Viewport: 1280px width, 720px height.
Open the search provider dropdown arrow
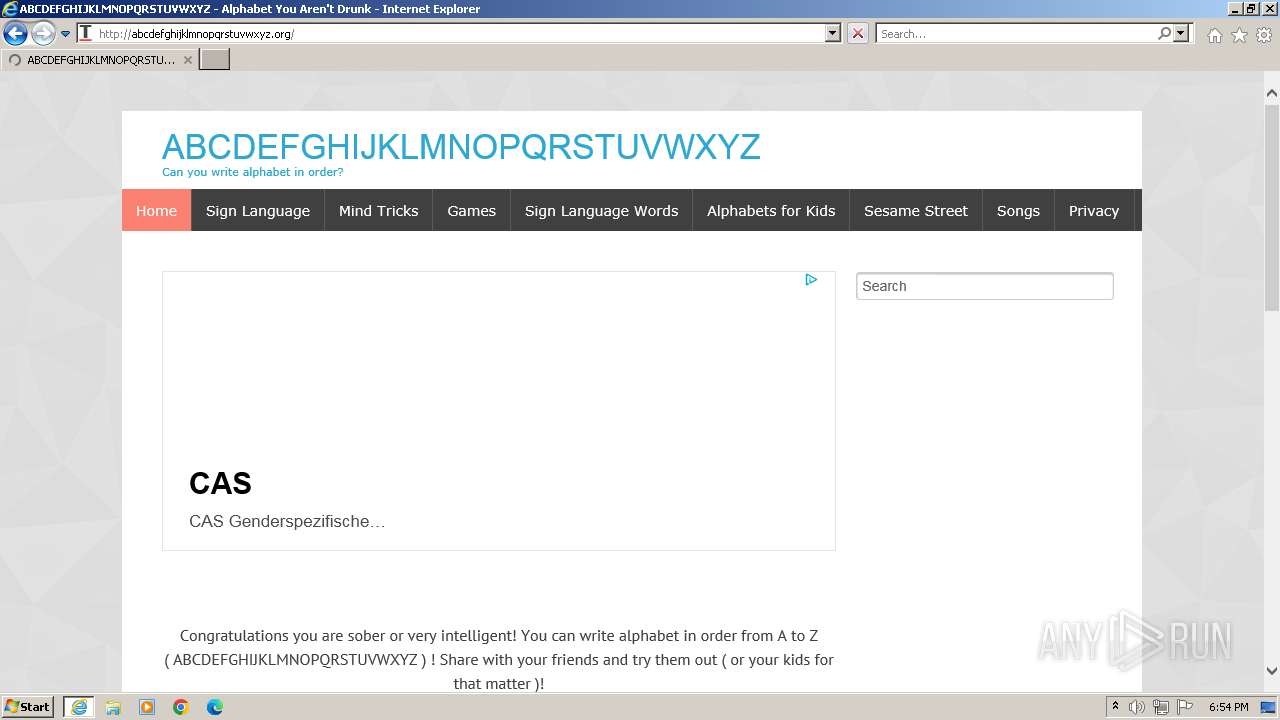(x=1182, y=33)
